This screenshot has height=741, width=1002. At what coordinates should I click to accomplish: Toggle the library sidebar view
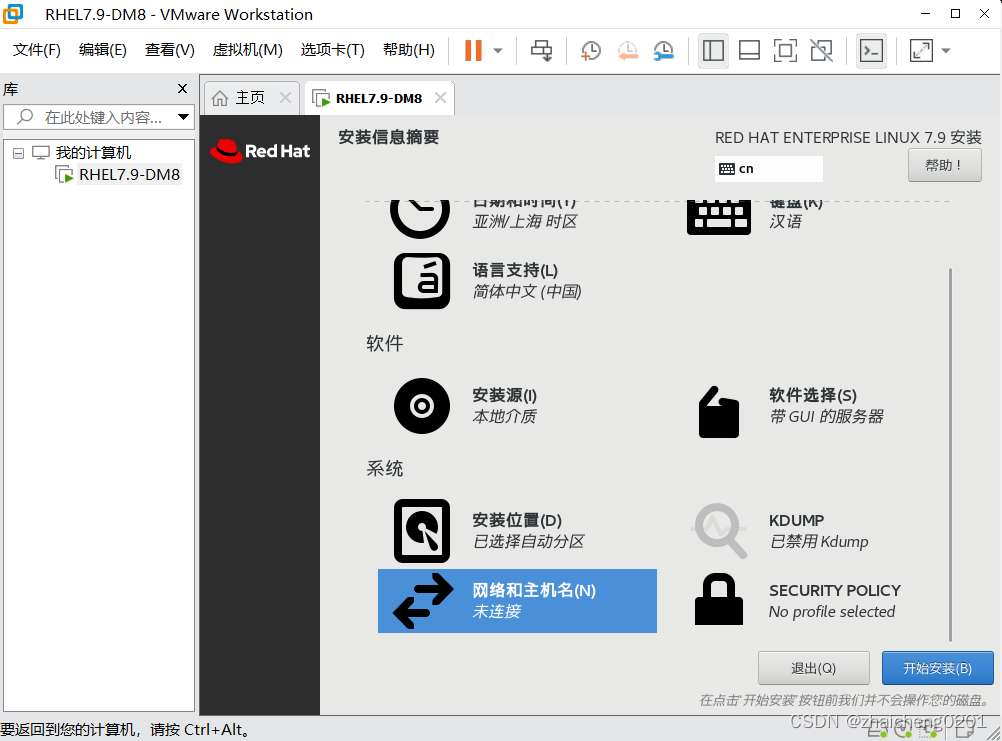713,50
